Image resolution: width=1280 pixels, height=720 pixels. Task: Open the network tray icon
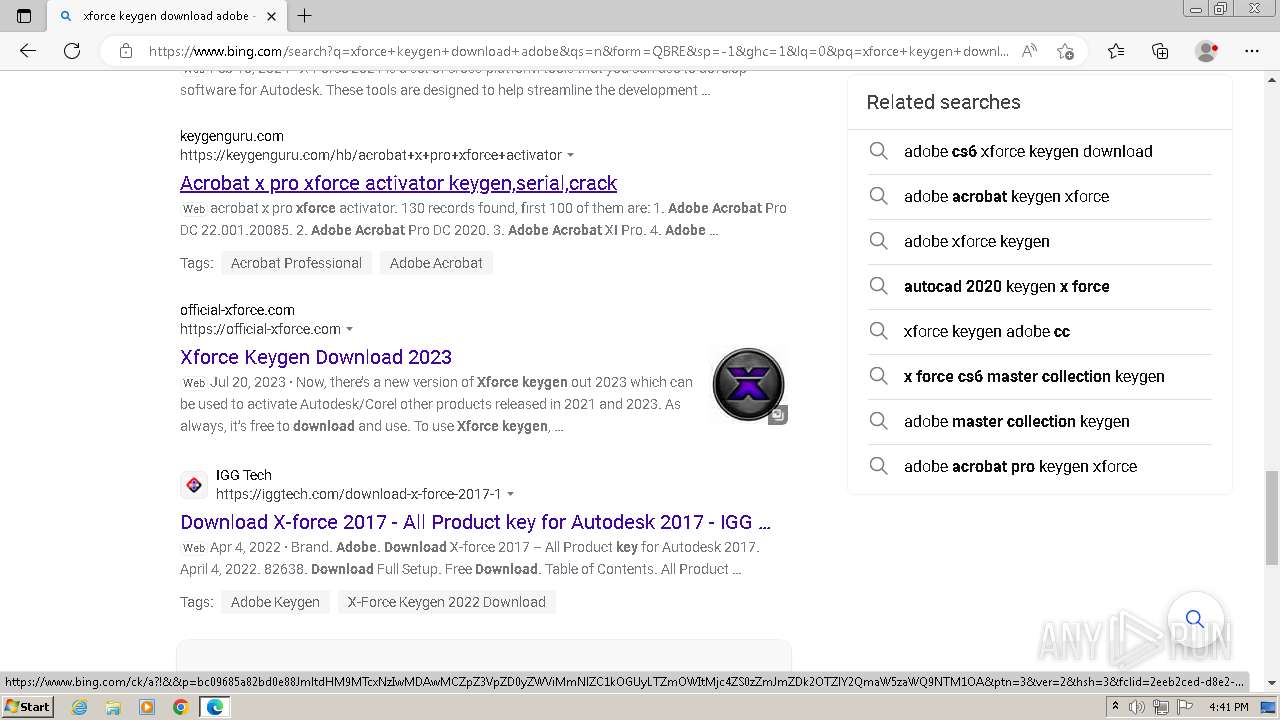[x=1161, y=707]
